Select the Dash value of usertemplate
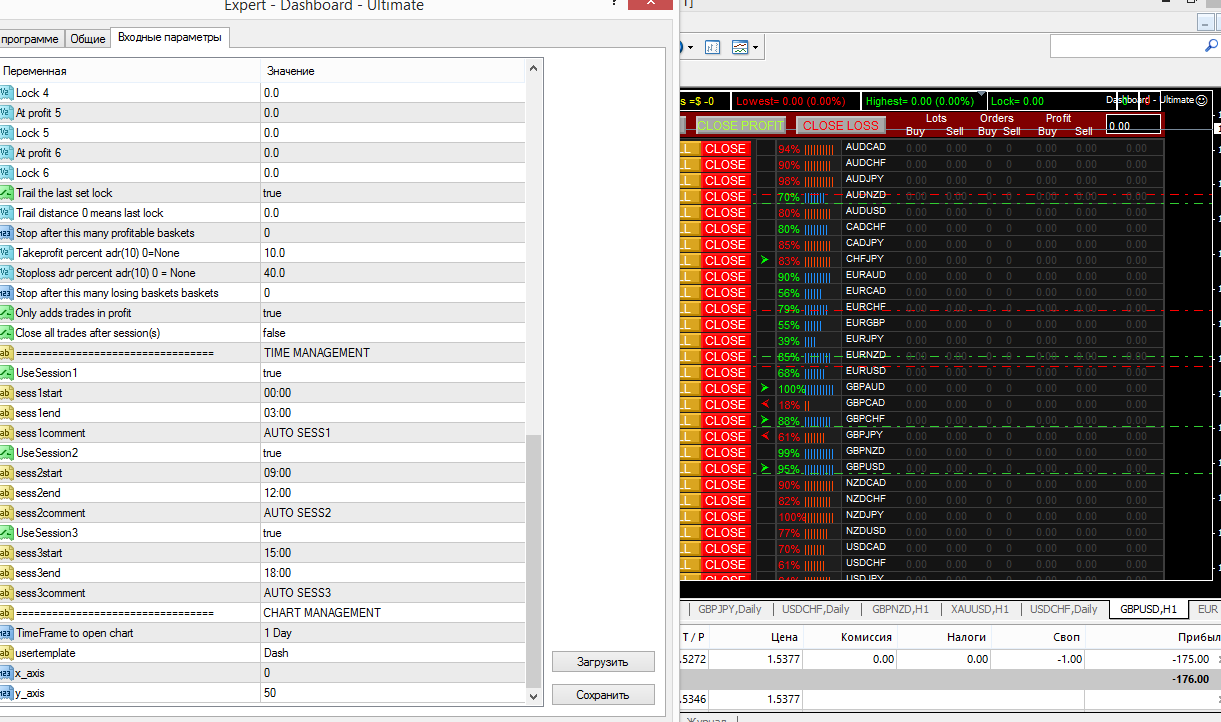The height and width of the screenshot is (722, 1221). coord(394,653)
